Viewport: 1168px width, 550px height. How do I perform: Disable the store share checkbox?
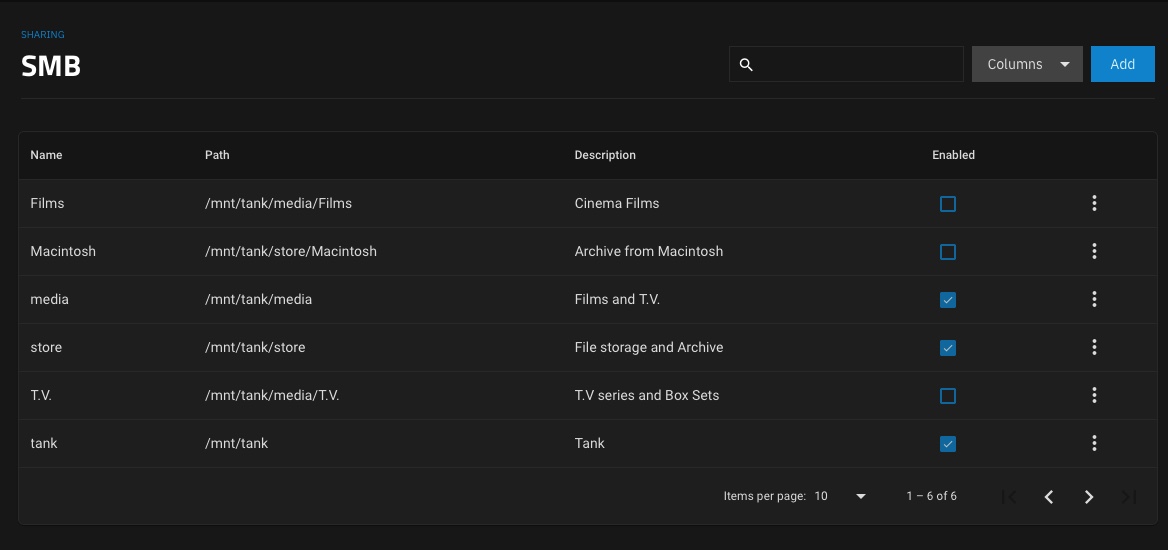pyautogui.click(x=948, y=348)
